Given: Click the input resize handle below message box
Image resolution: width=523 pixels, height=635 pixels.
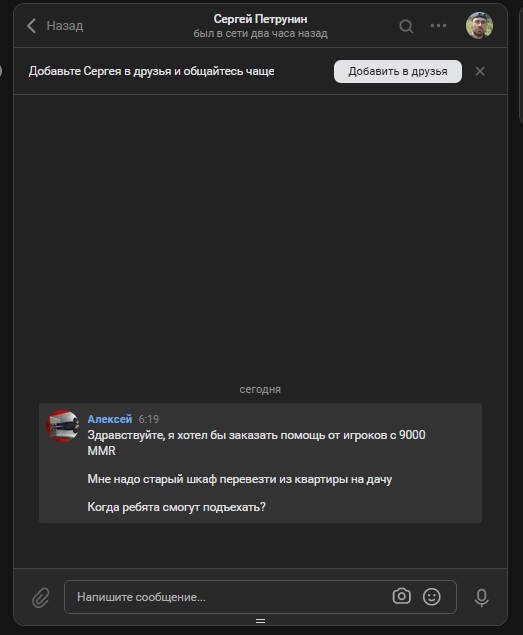Looking at the screenshot, I should (260, 621).
